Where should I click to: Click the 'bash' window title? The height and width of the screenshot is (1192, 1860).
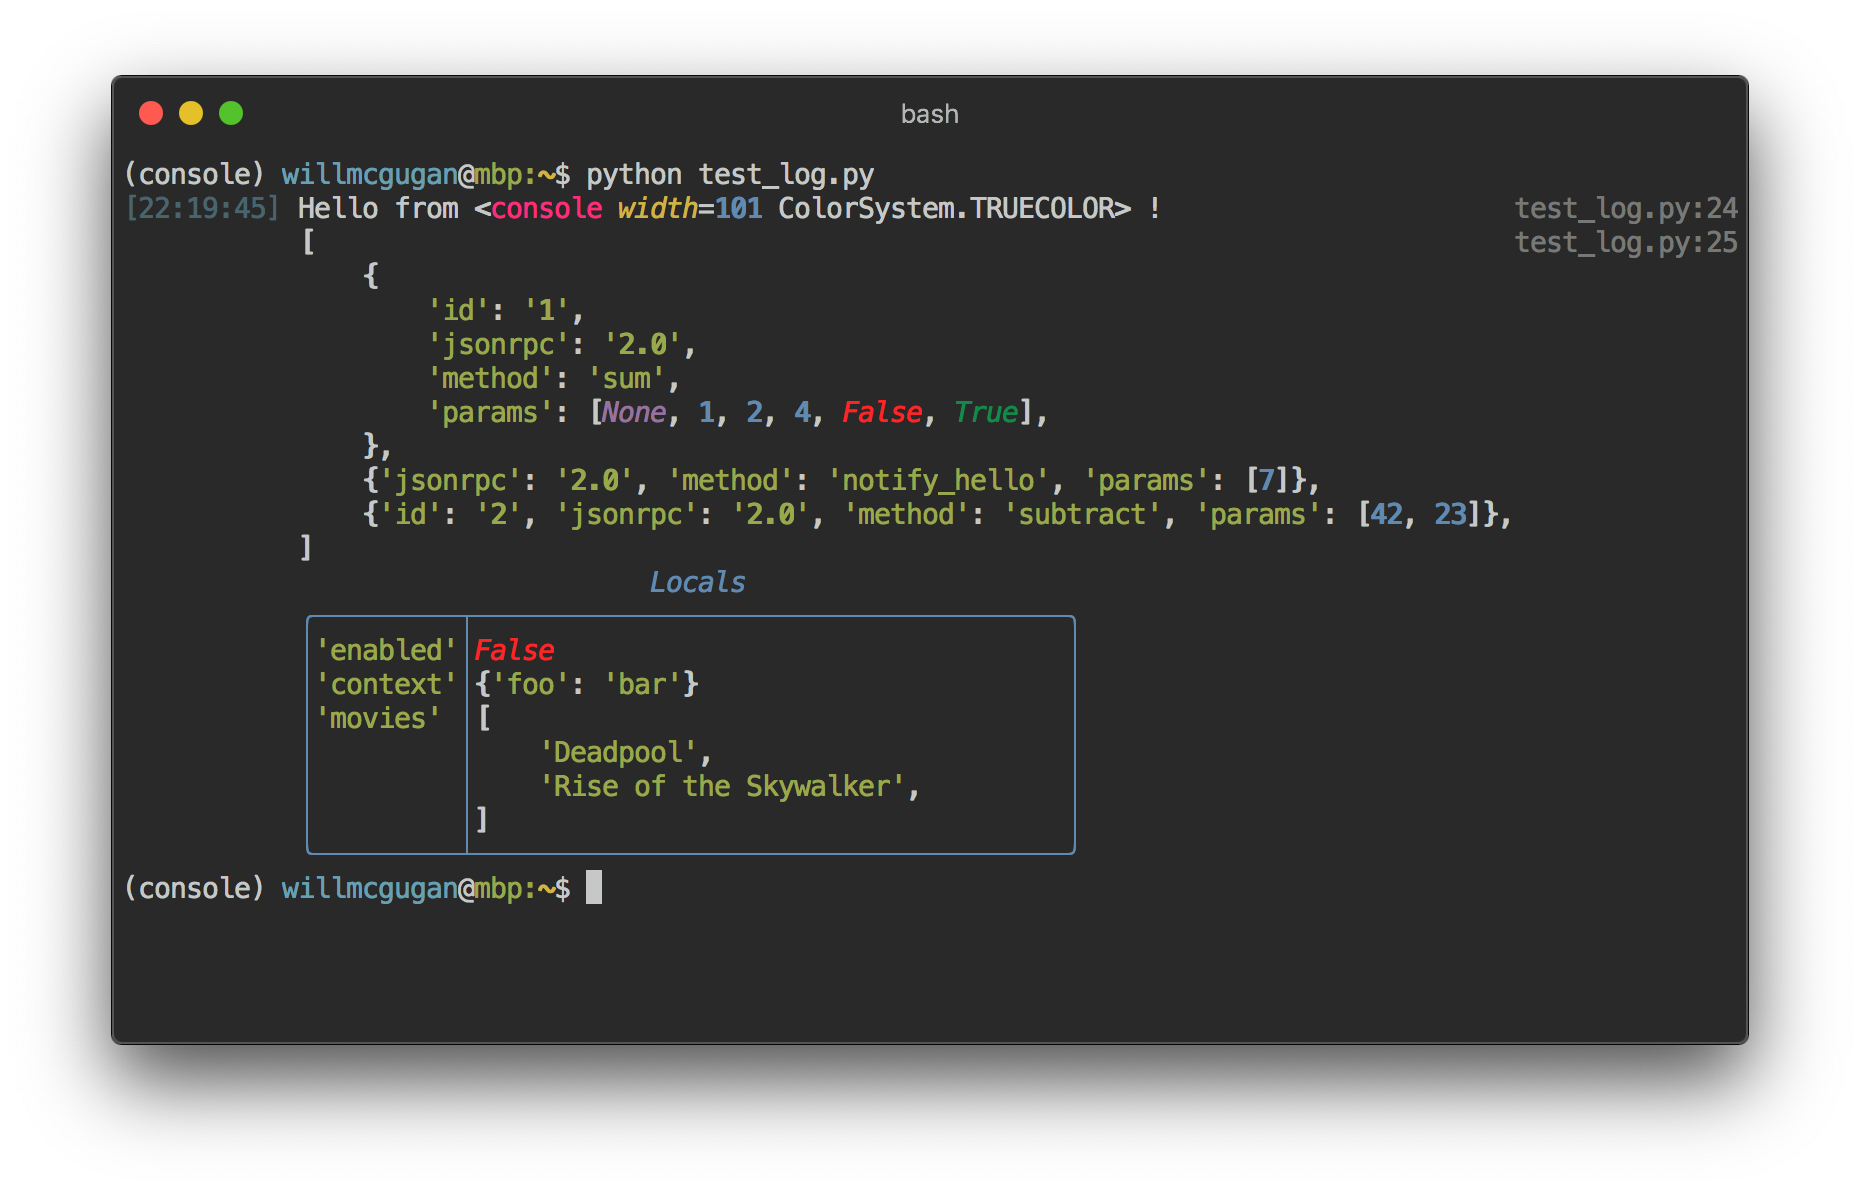(929, 114)
